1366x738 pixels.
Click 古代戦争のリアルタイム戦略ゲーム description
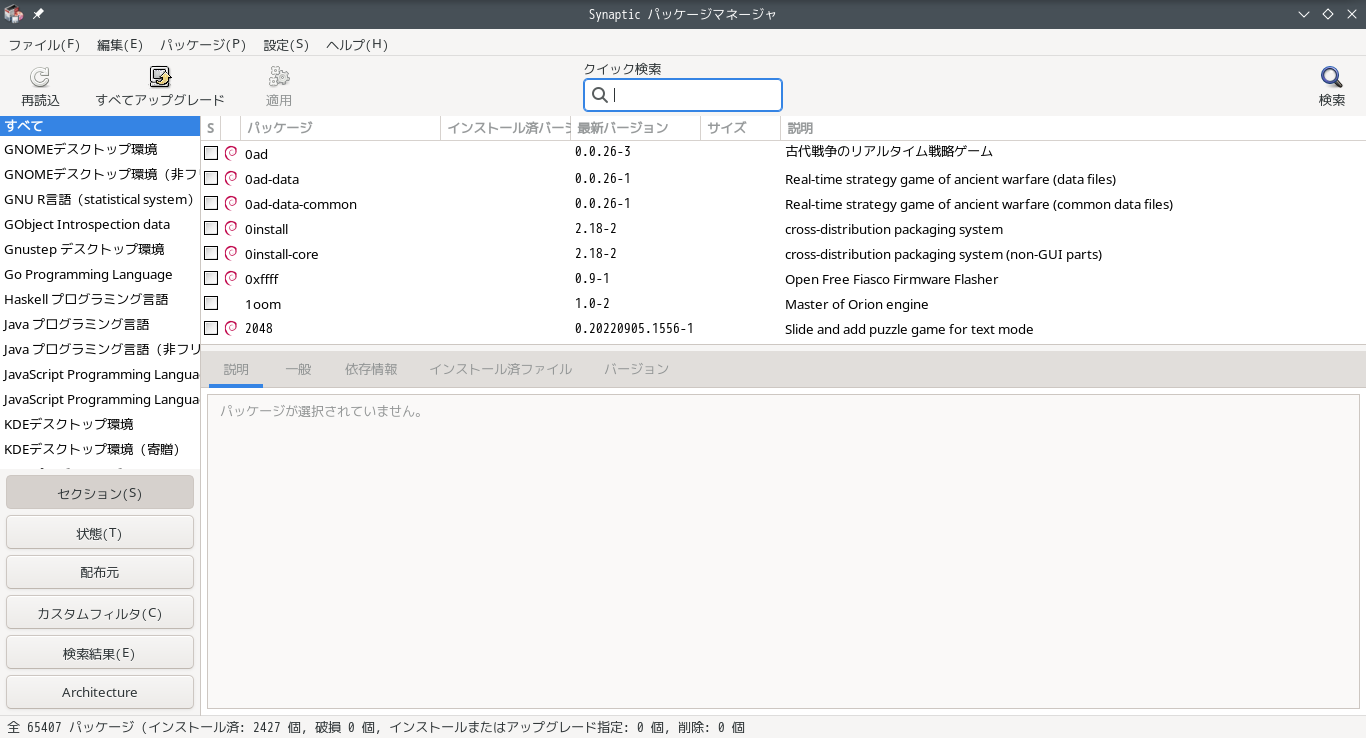coord(889,152)
